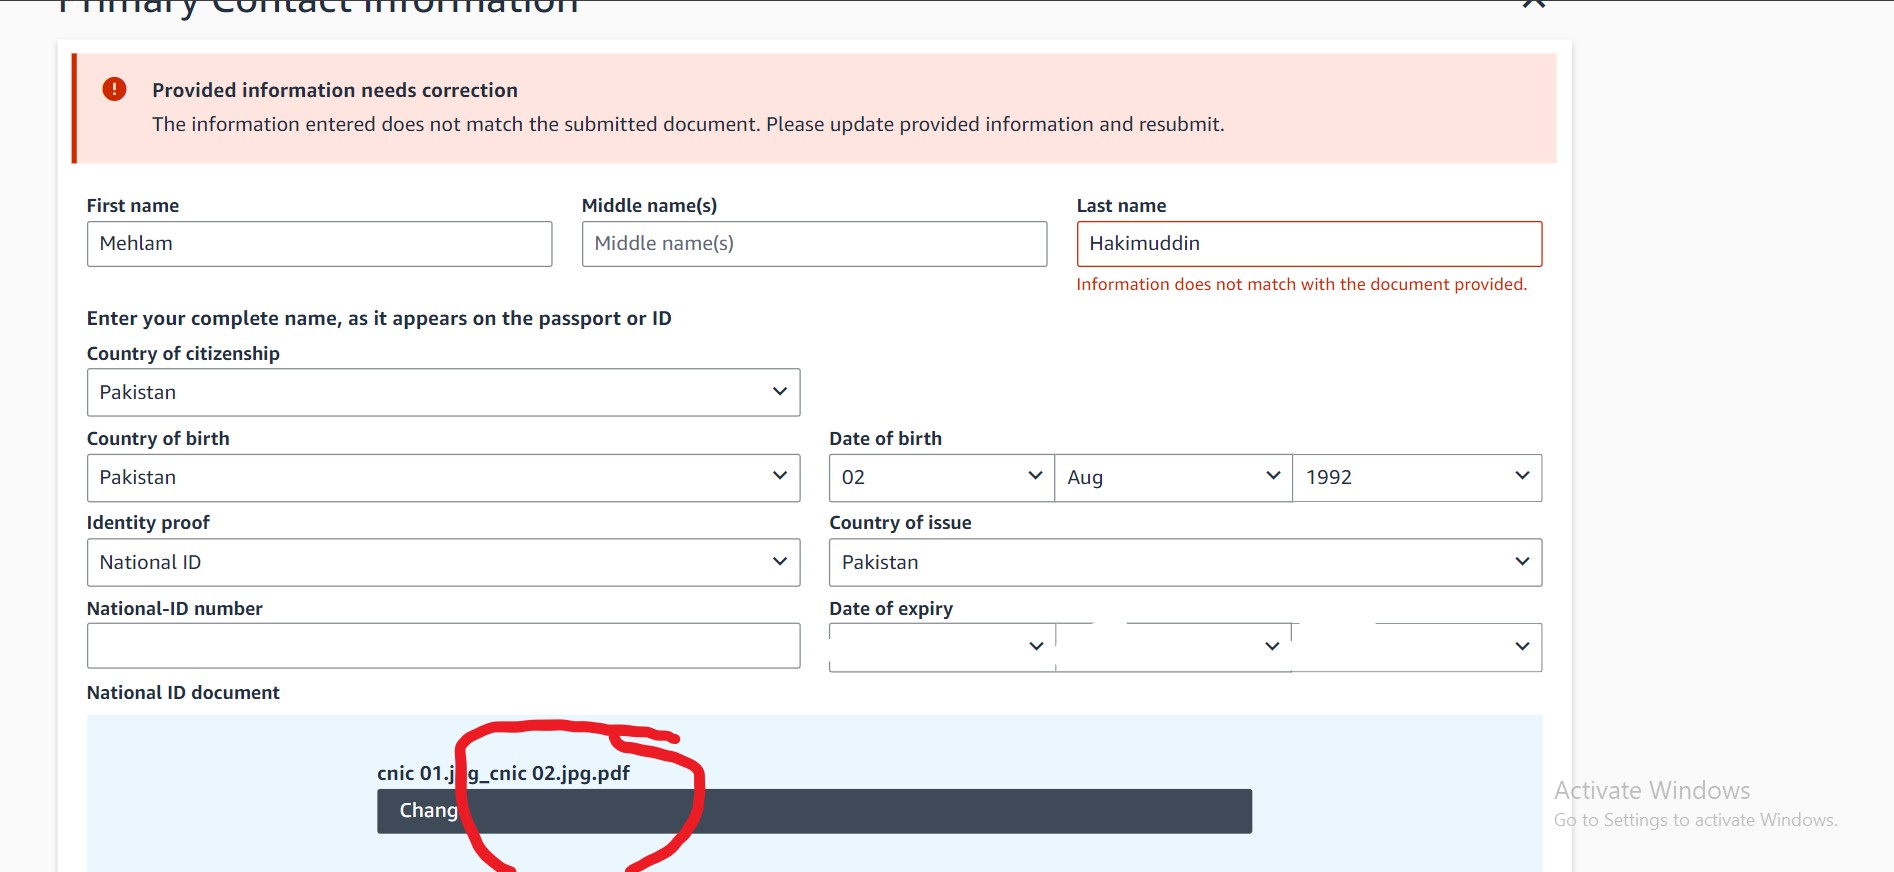The height and width of the screenshot is (872, 1894).
Task: Click the Last name field containing Hakimuddin
Action: tap(1309, 244)
